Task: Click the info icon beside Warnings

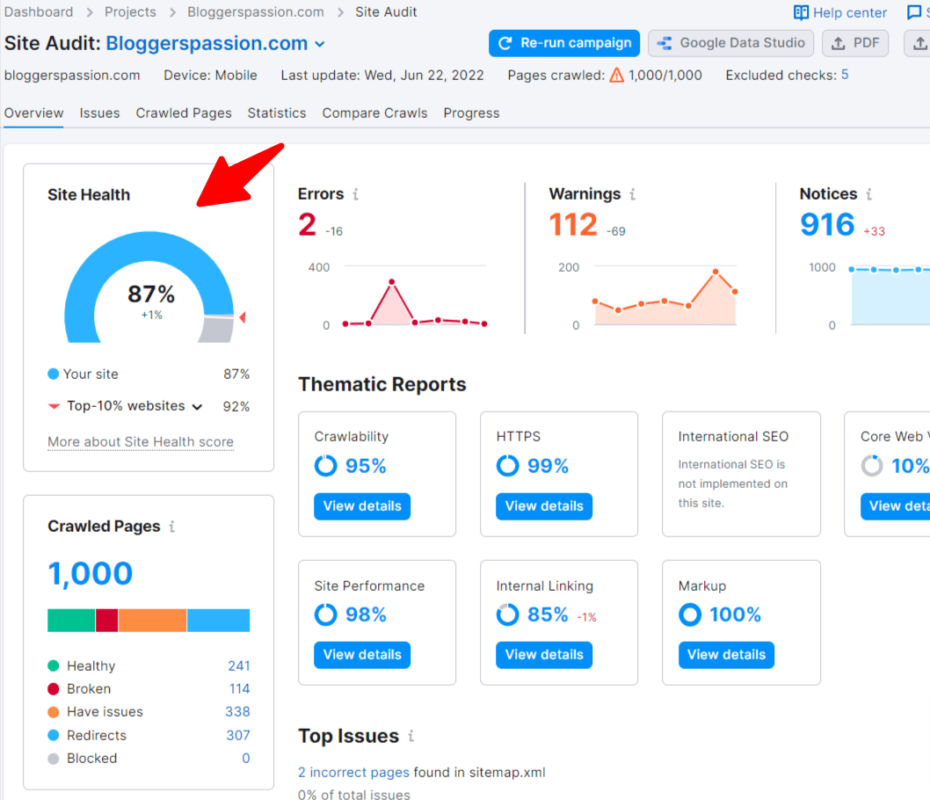Action: [x=632, y=195]
